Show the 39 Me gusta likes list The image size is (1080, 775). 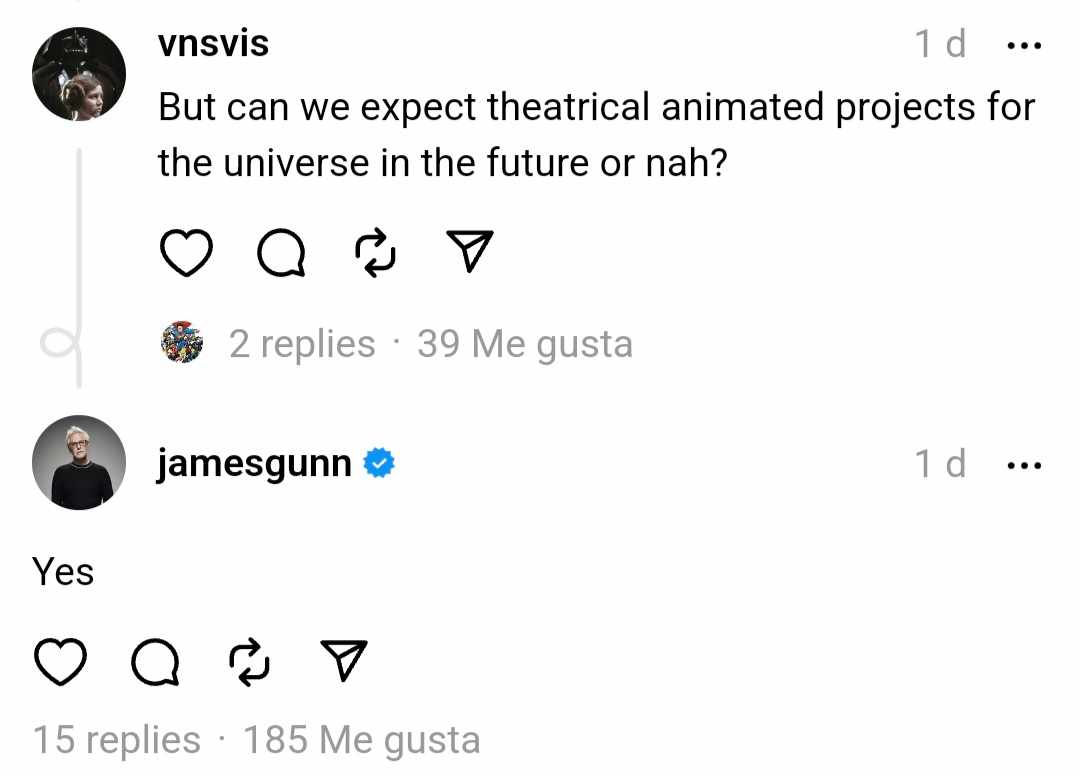(x=525, y=343)
